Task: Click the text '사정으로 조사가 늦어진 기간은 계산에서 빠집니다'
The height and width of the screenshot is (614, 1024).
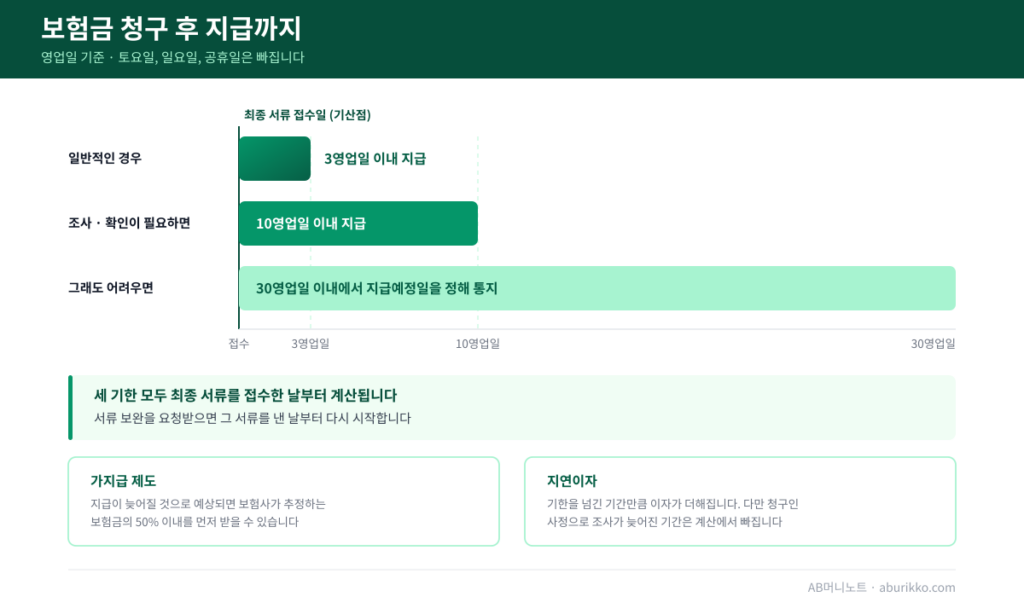Action: point(664,522)
